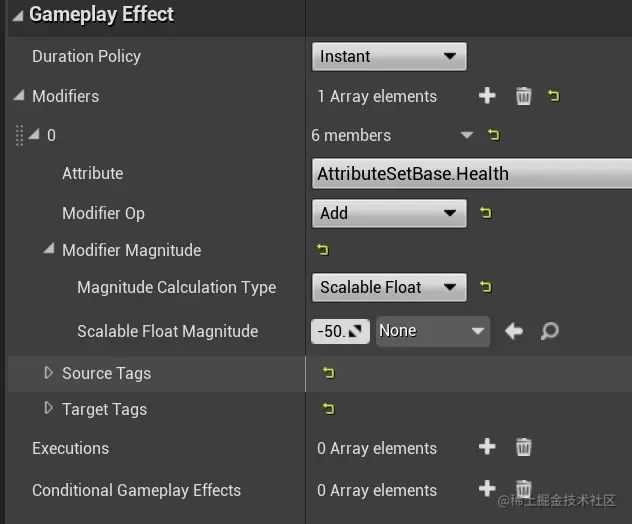Empty the Modifiers array with trash icon
Screen dimensions: 632x524
523,96
